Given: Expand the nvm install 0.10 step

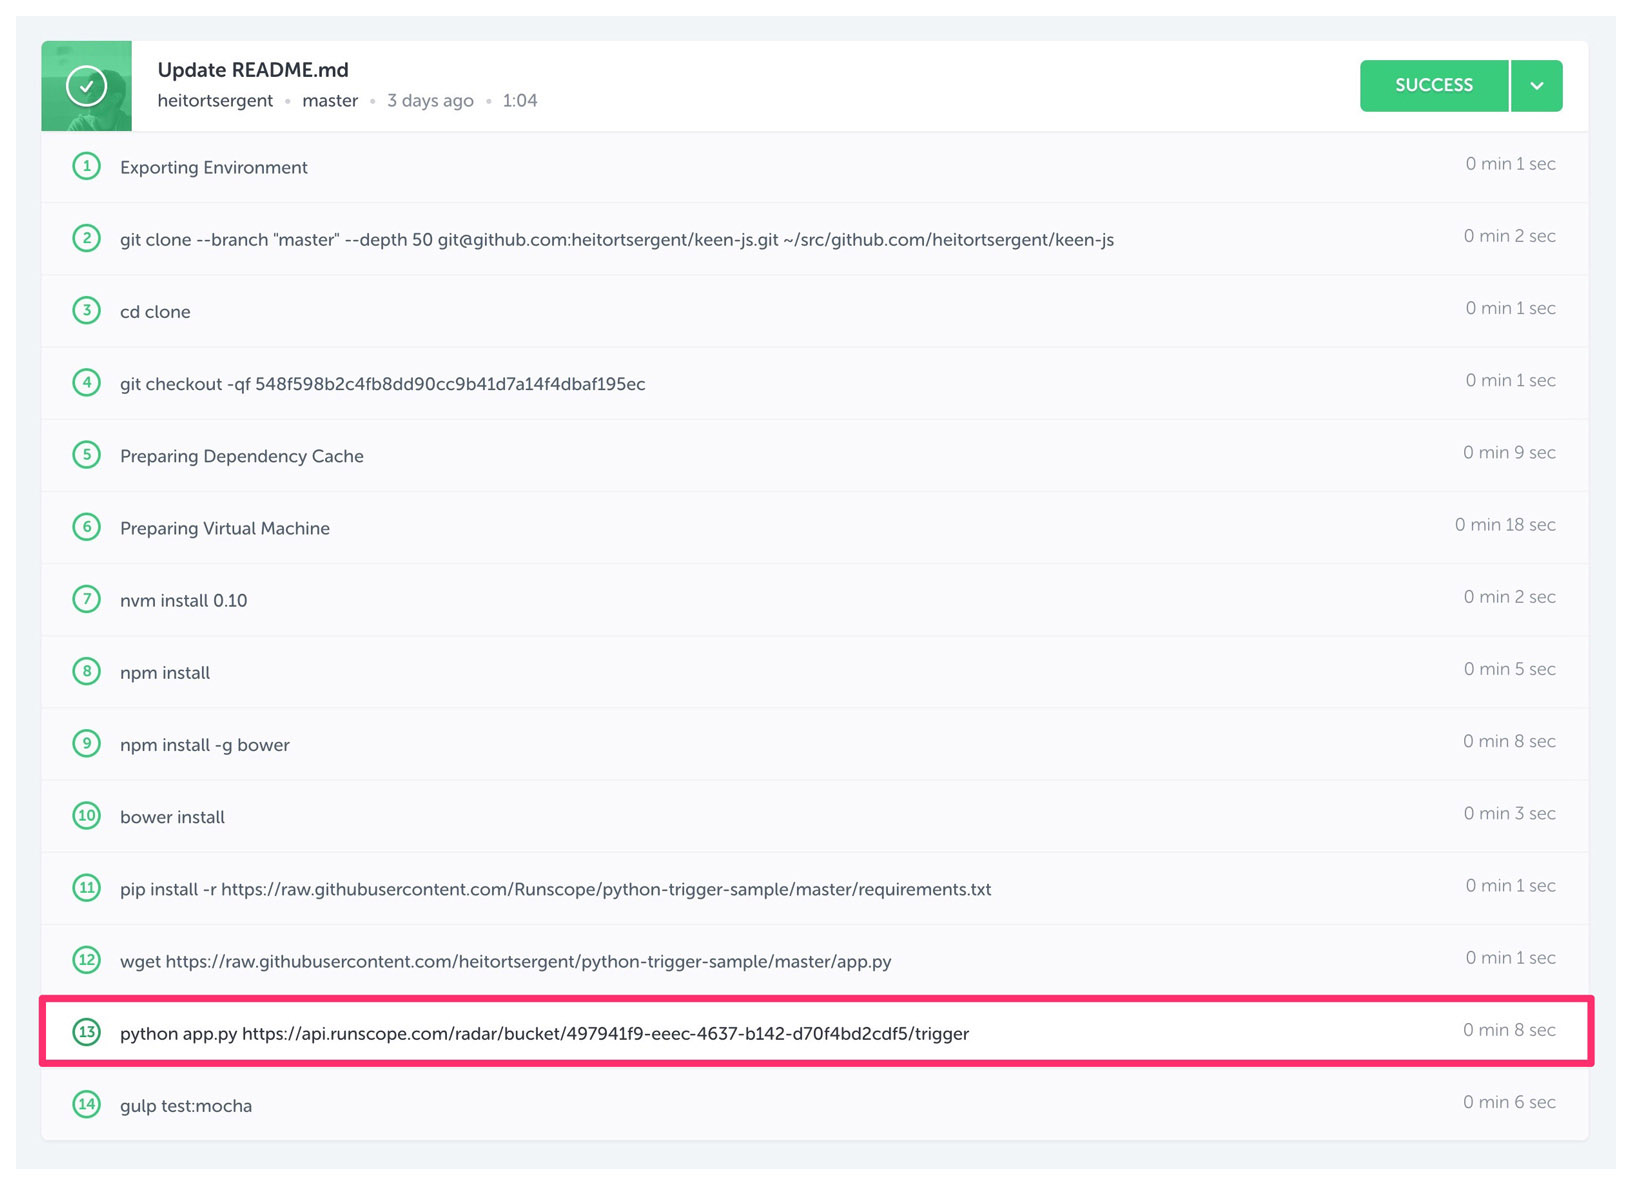Looking at the screenshot, I should (814, 600).
